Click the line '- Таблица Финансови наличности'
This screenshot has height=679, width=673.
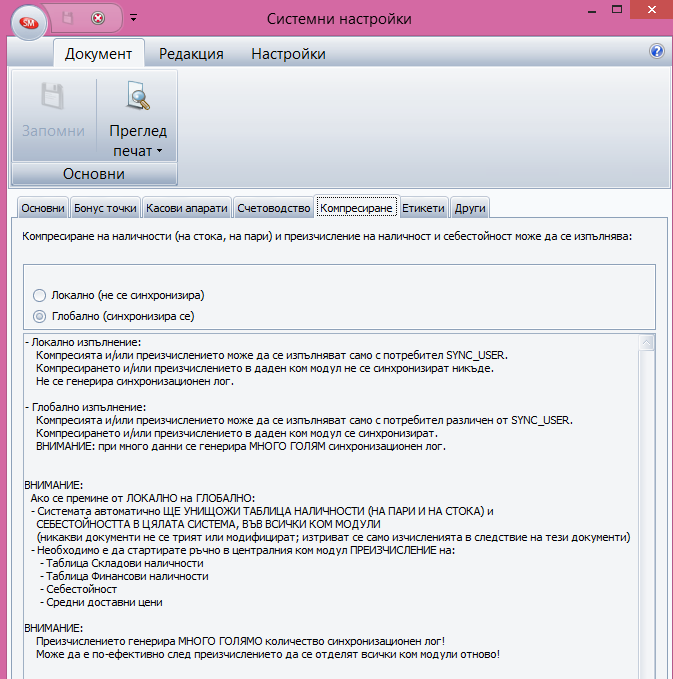(x=124, y=576)
